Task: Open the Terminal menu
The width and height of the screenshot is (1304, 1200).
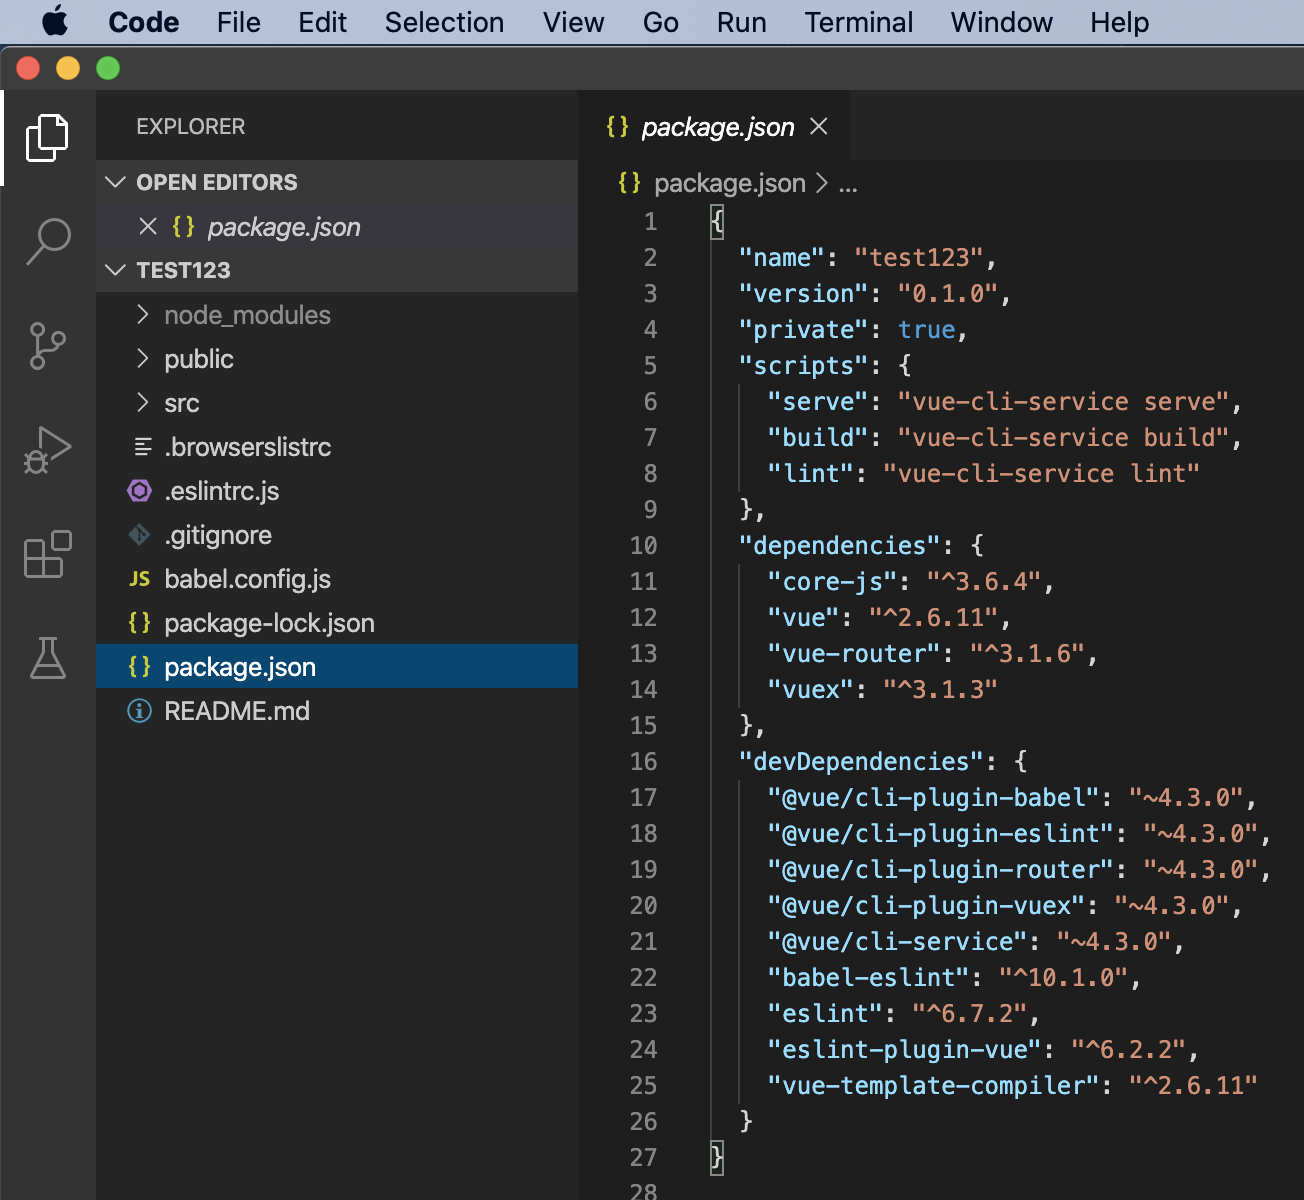Action: tap(859, 22)
